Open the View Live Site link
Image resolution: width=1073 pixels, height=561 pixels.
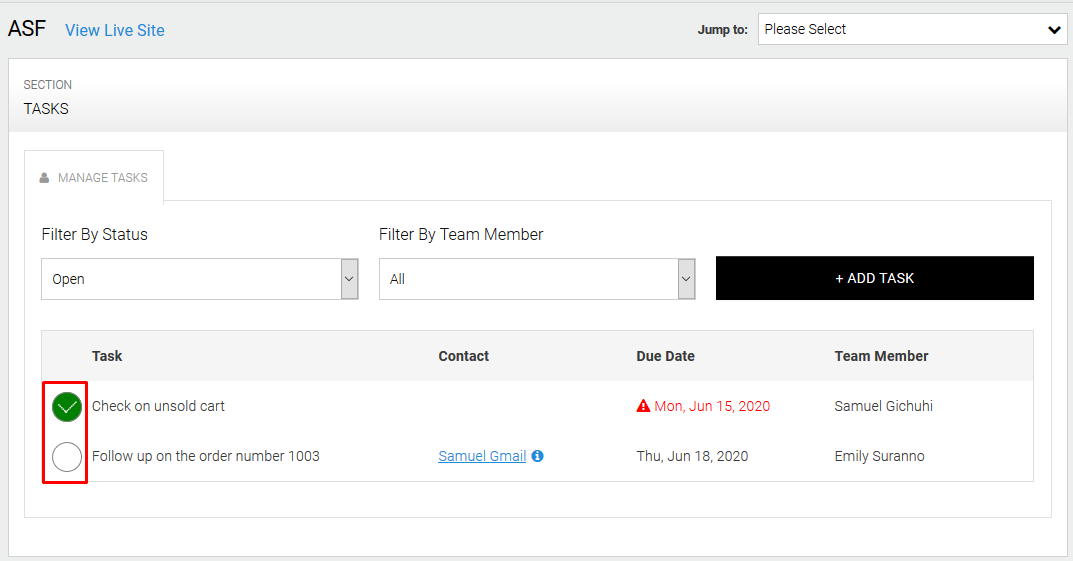[x=114, y=30]
